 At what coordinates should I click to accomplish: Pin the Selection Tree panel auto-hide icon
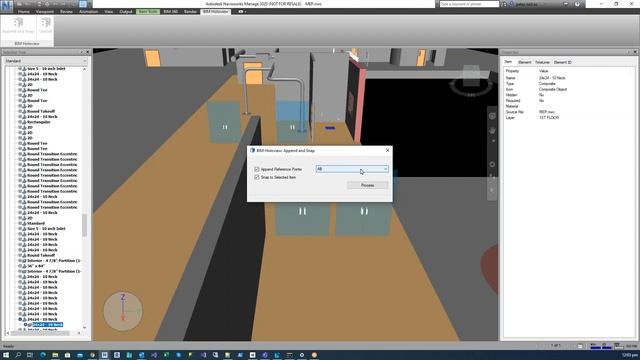point(81,52)
